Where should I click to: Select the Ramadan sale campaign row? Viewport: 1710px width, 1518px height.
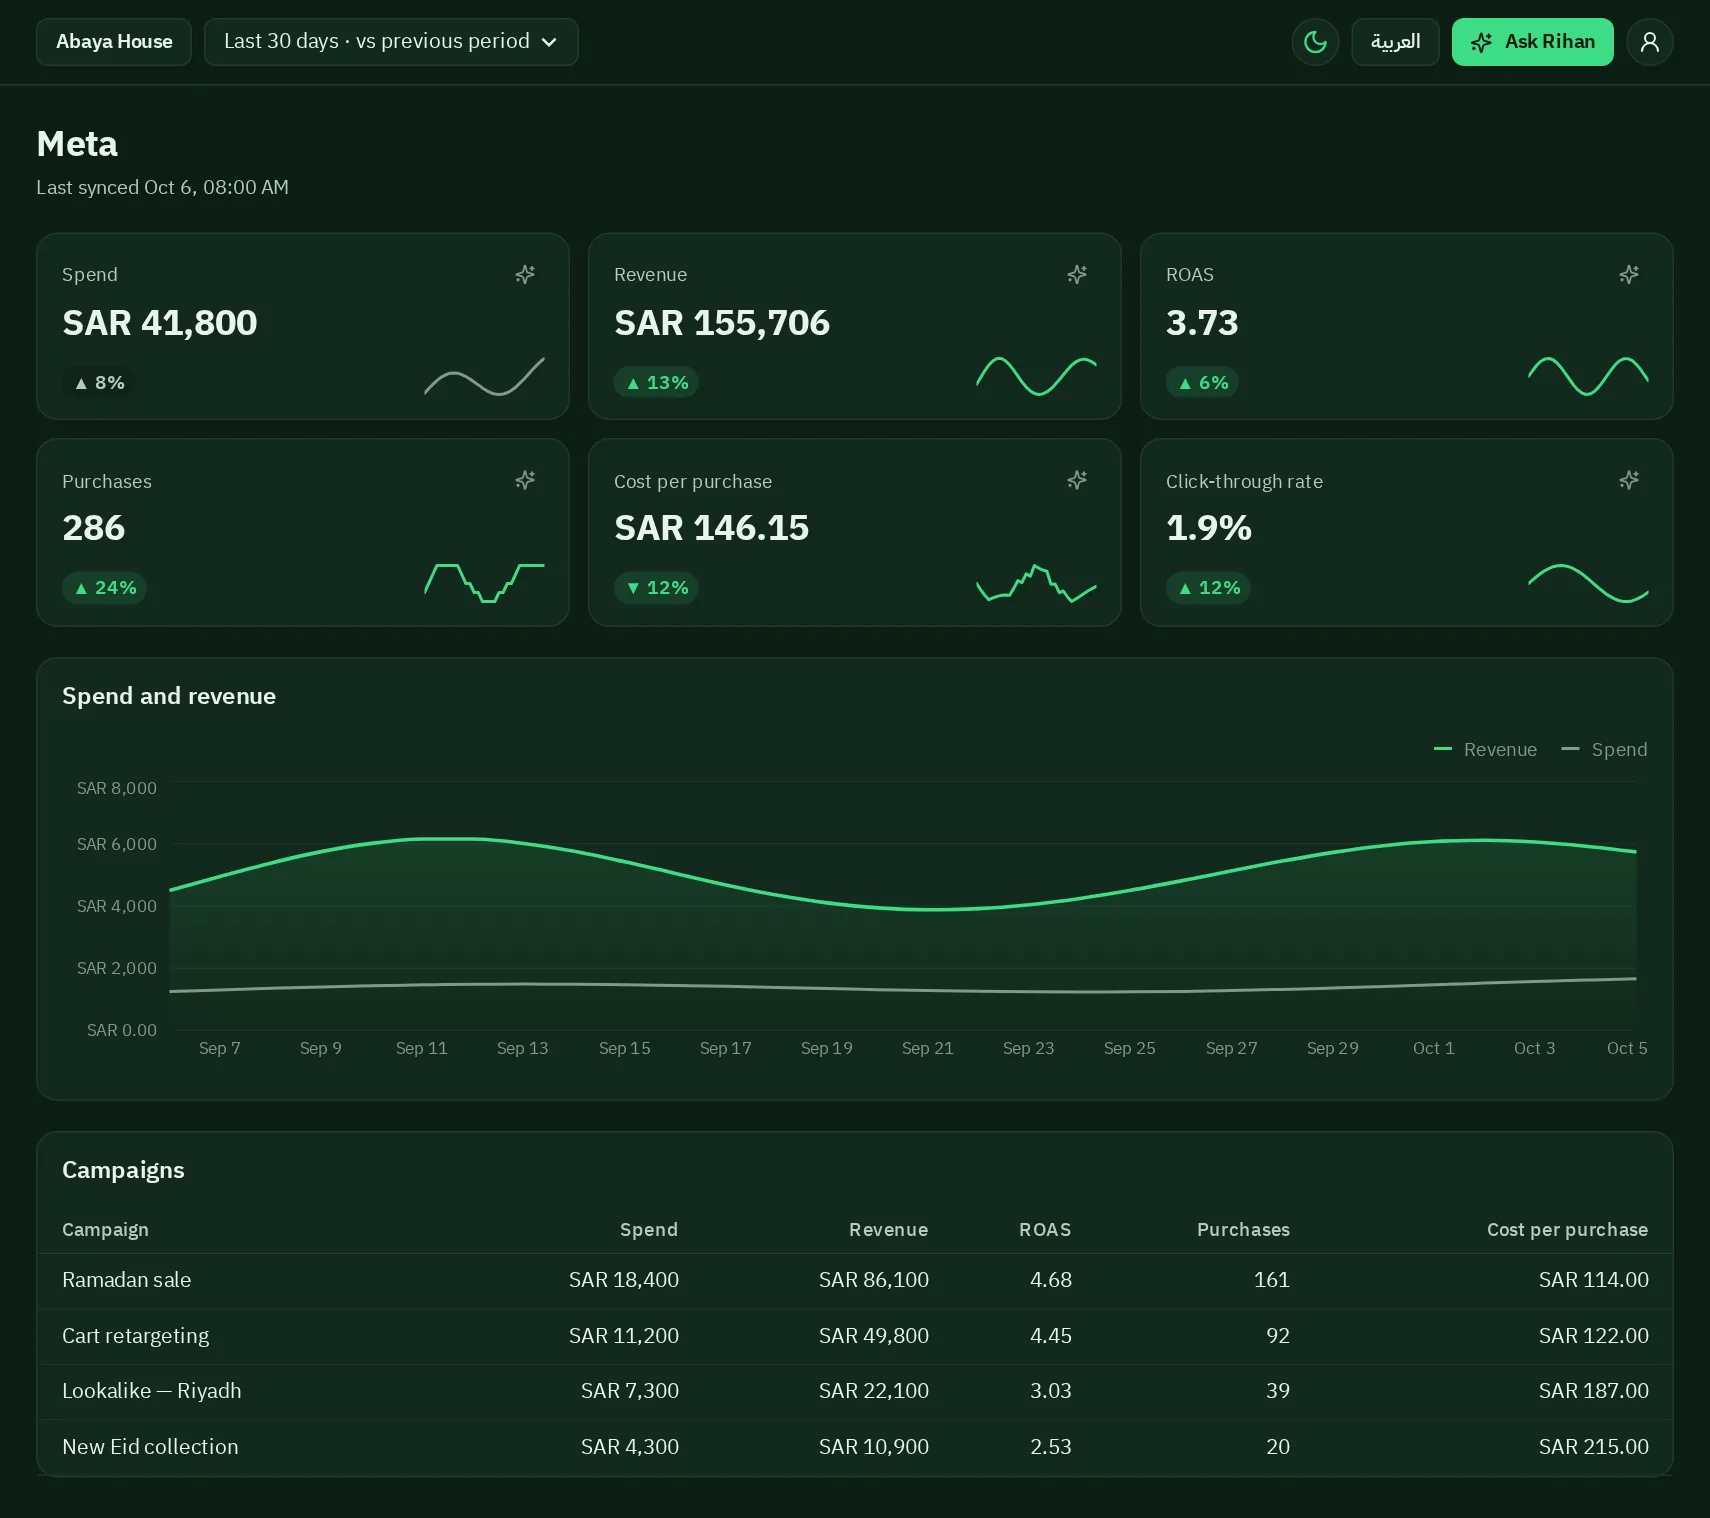click(855, 1280)
